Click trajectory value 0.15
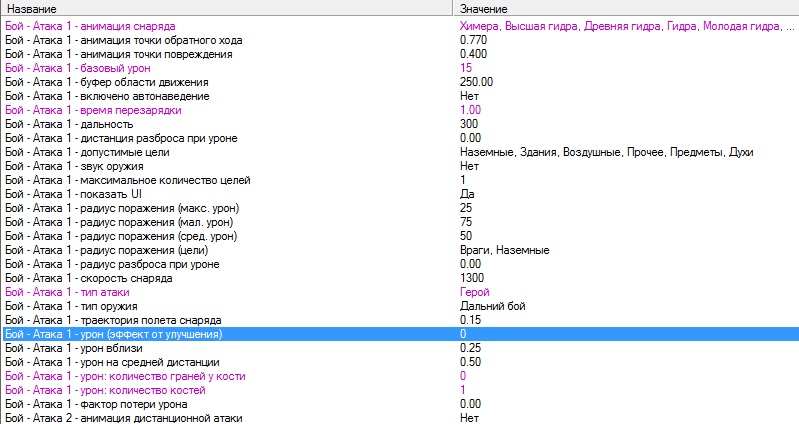799x424 pixels. [470, 321]
